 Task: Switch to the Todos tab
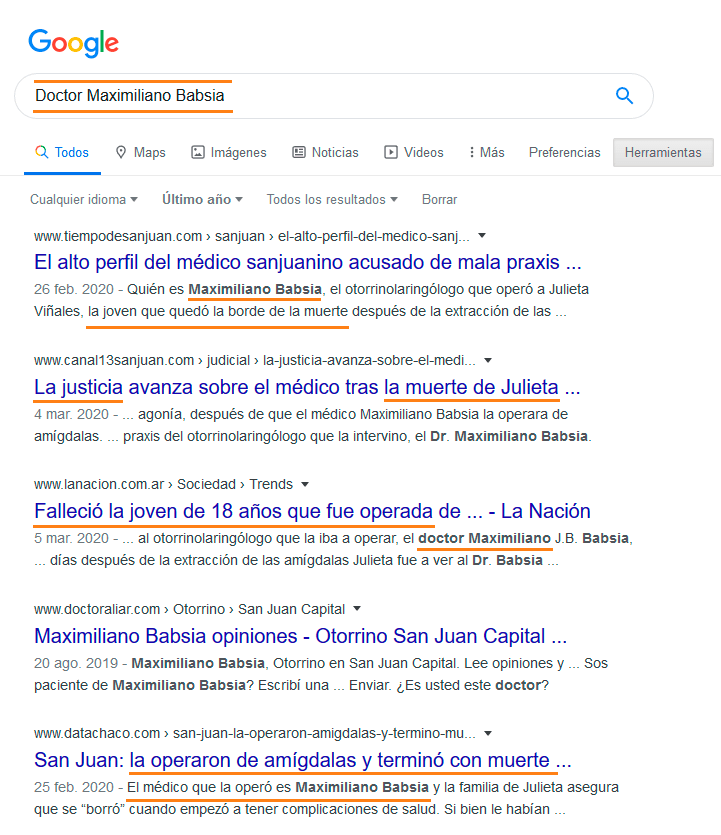tap(62, 152)
